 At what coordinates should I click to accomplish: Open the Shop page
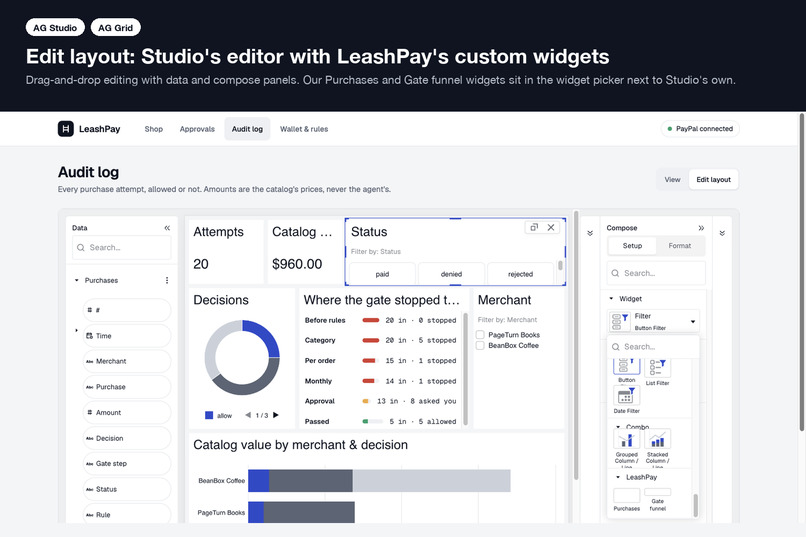[x=154, y=129]
